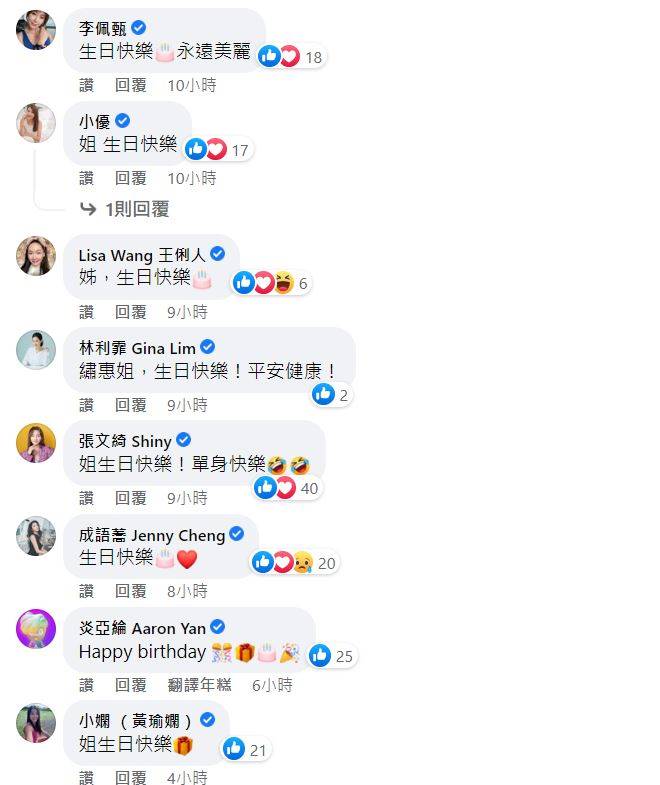Open 張文綺 Shiny's avatar

tap(36, 443)
